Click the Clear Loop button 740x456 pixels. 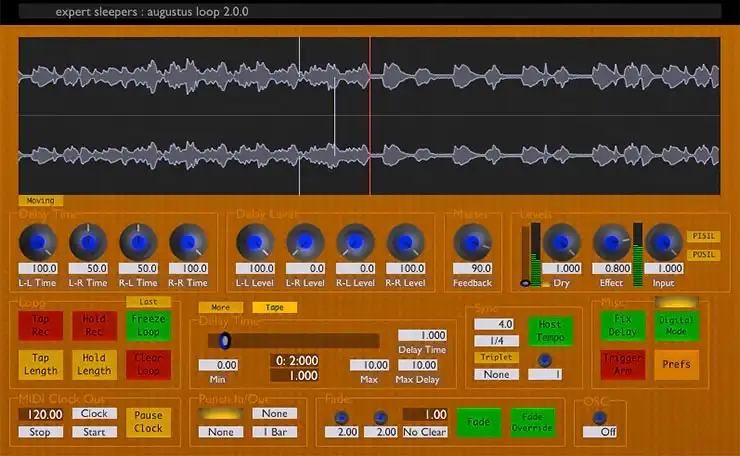pyautogui.click(x=148, y=364)
